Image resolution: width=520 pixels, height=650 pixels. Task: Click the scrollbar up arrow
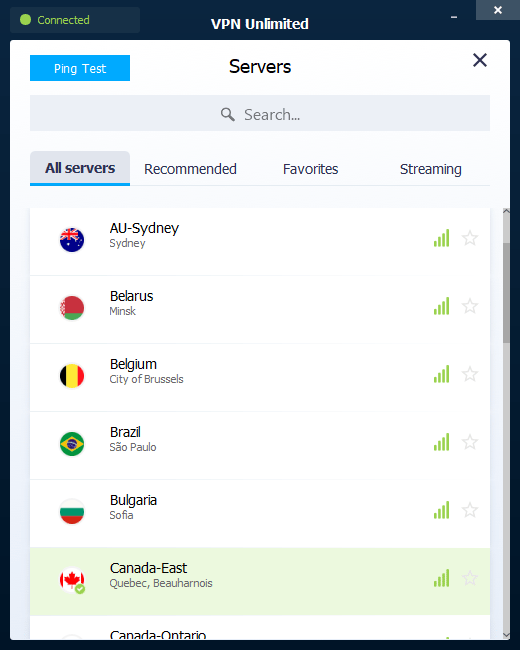(506, 211)
